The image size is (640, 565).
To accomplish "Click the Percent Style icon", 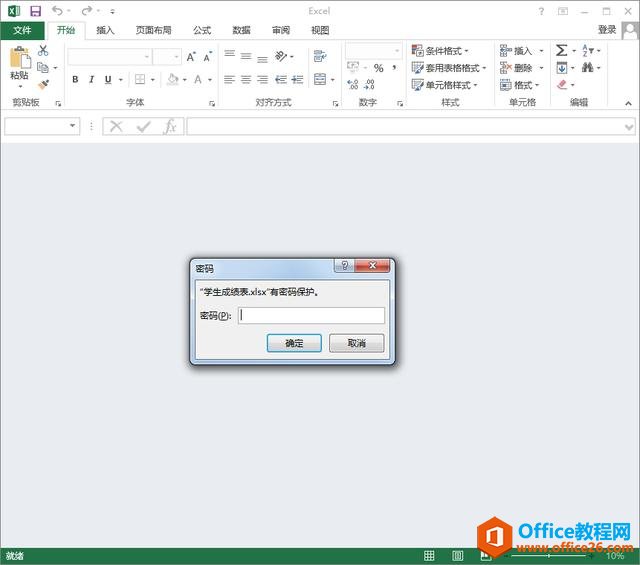I will 378,68.
